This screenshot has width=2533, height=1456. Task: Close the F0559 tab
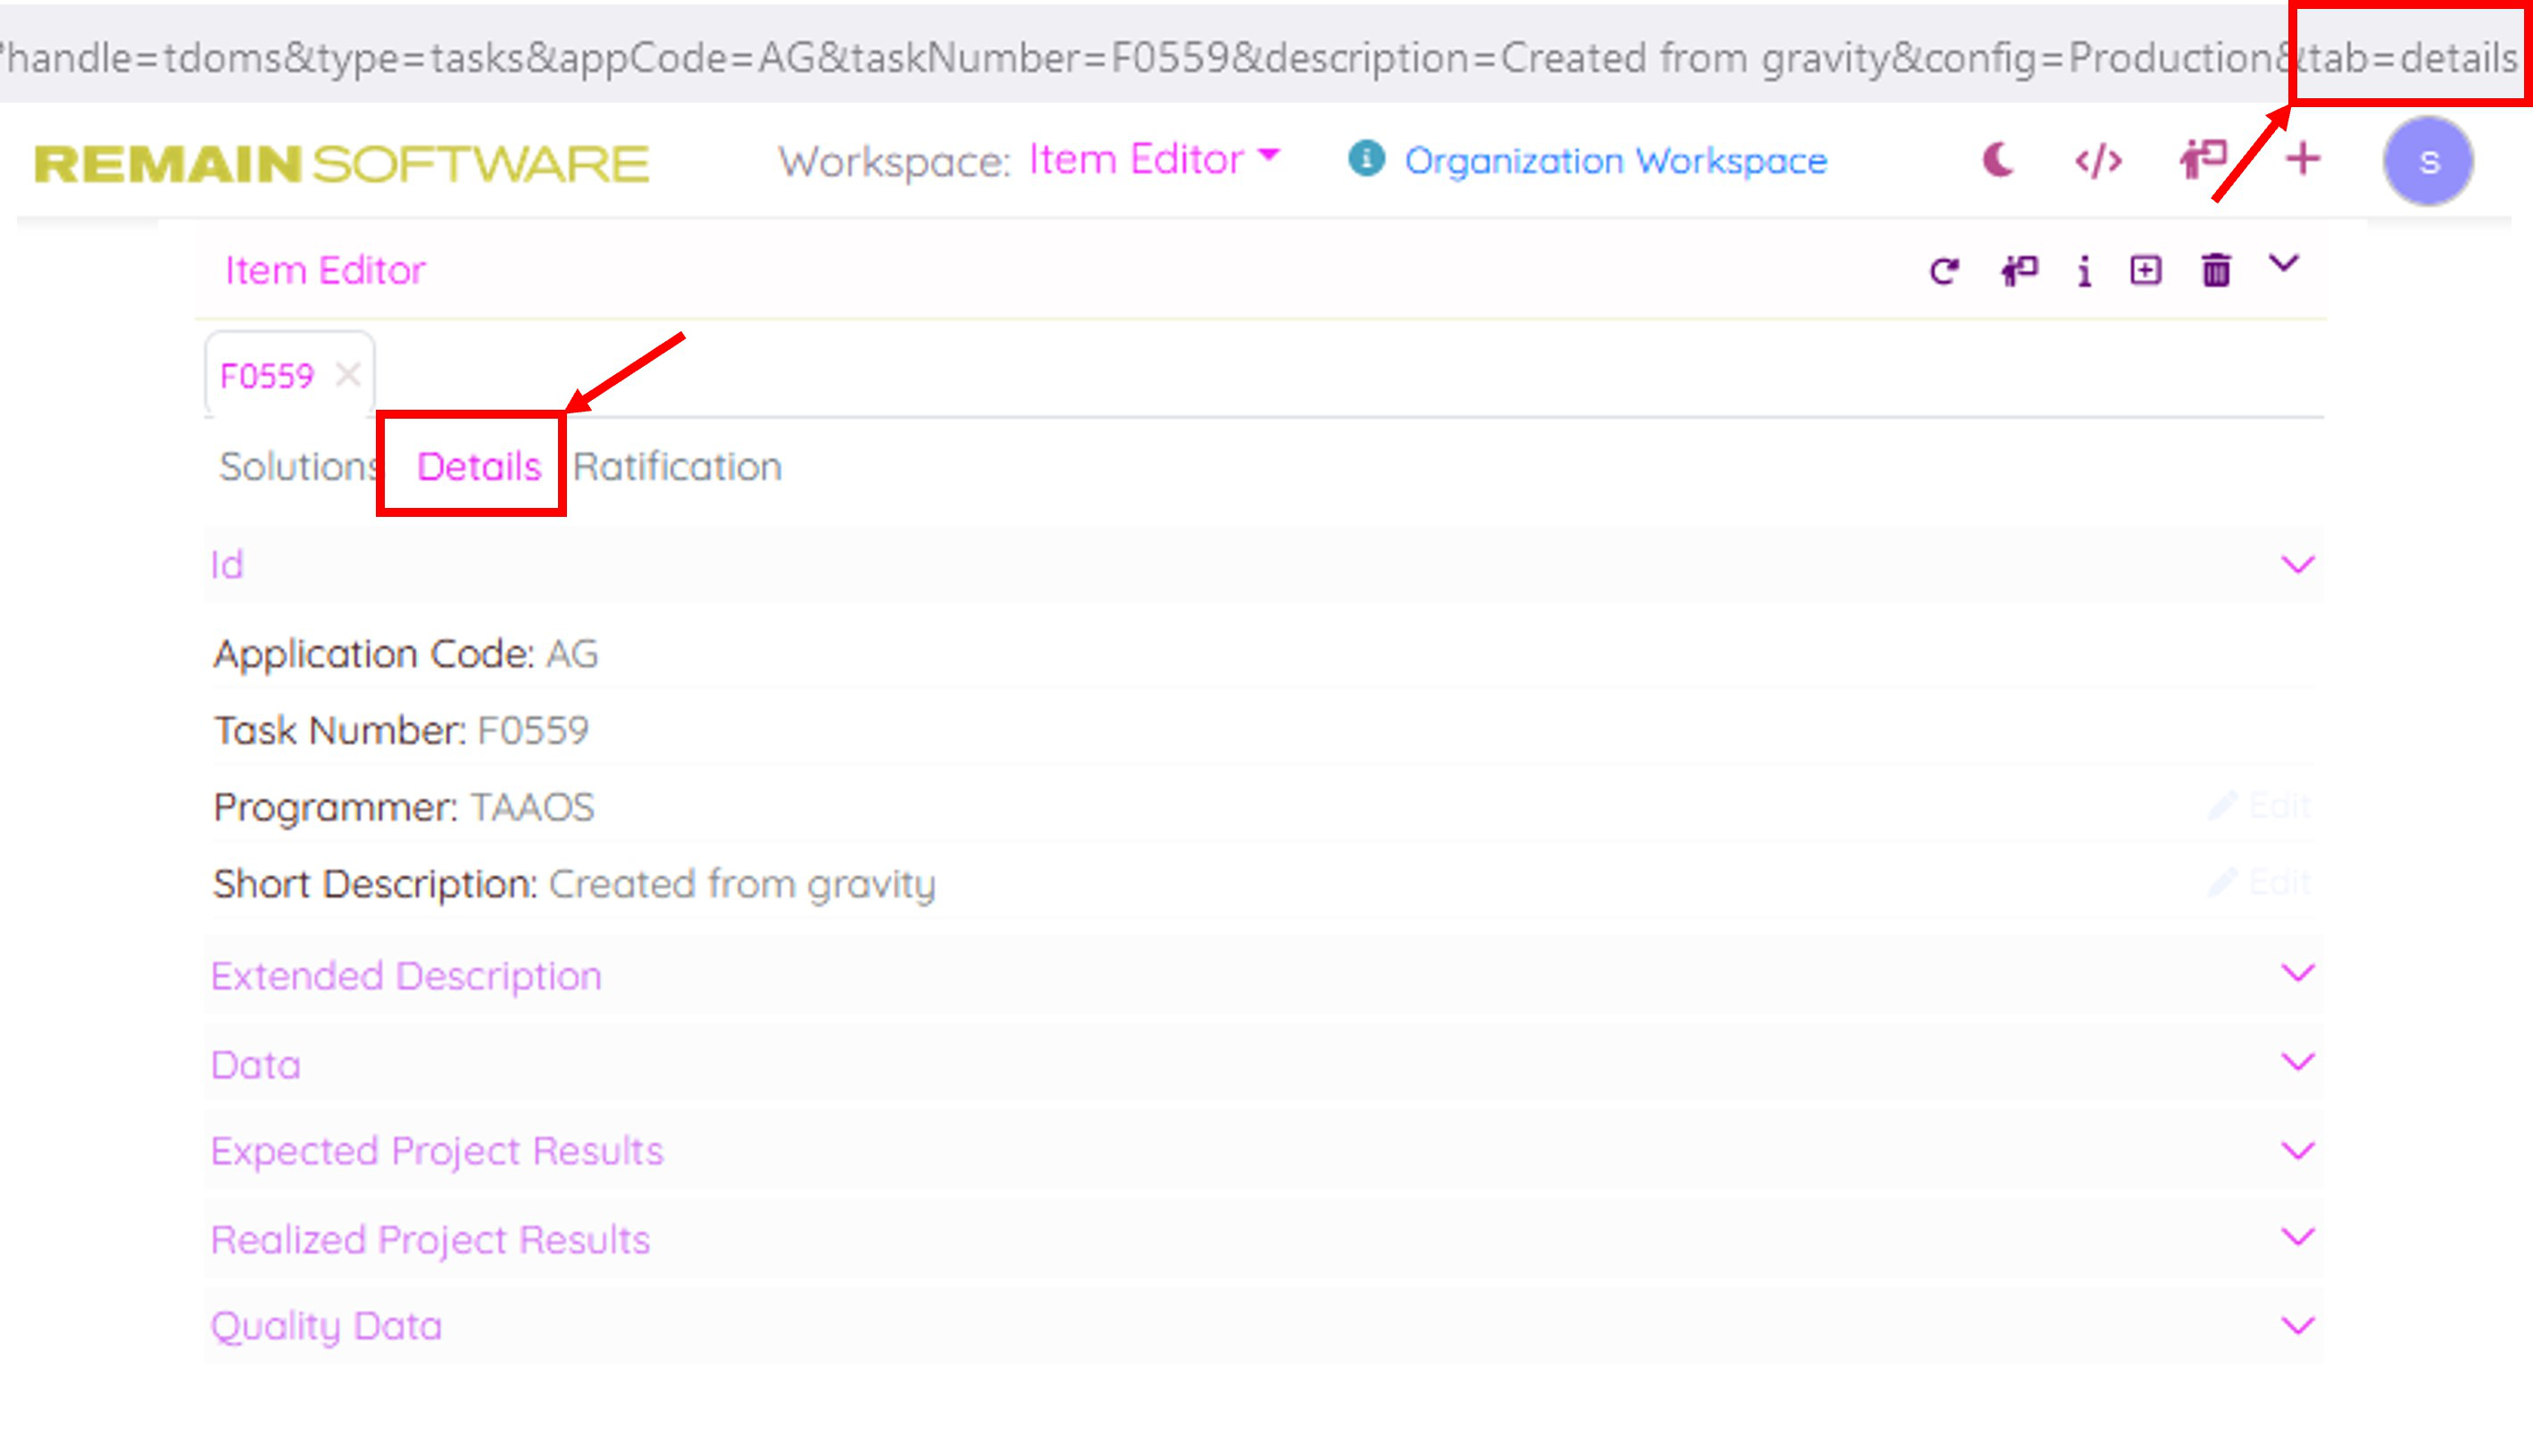[348, 376]
